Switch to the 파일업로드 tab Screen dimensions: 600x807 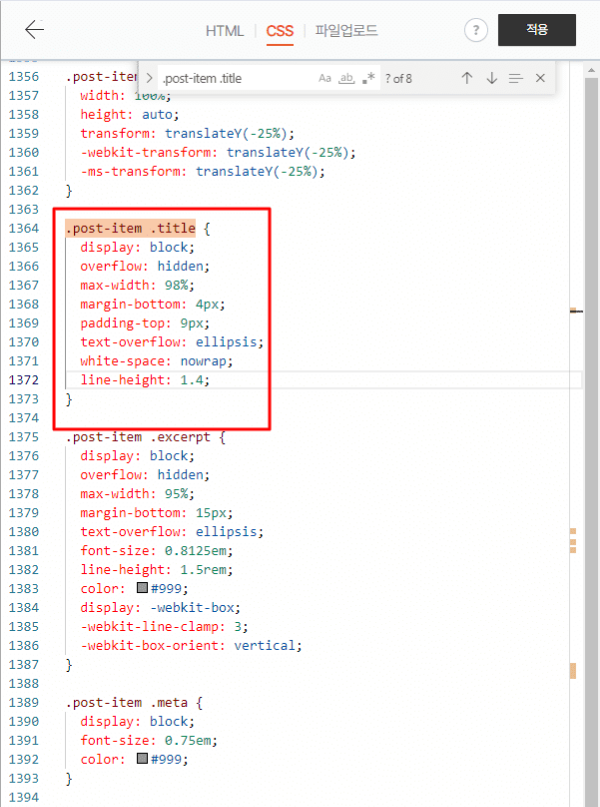346,30
